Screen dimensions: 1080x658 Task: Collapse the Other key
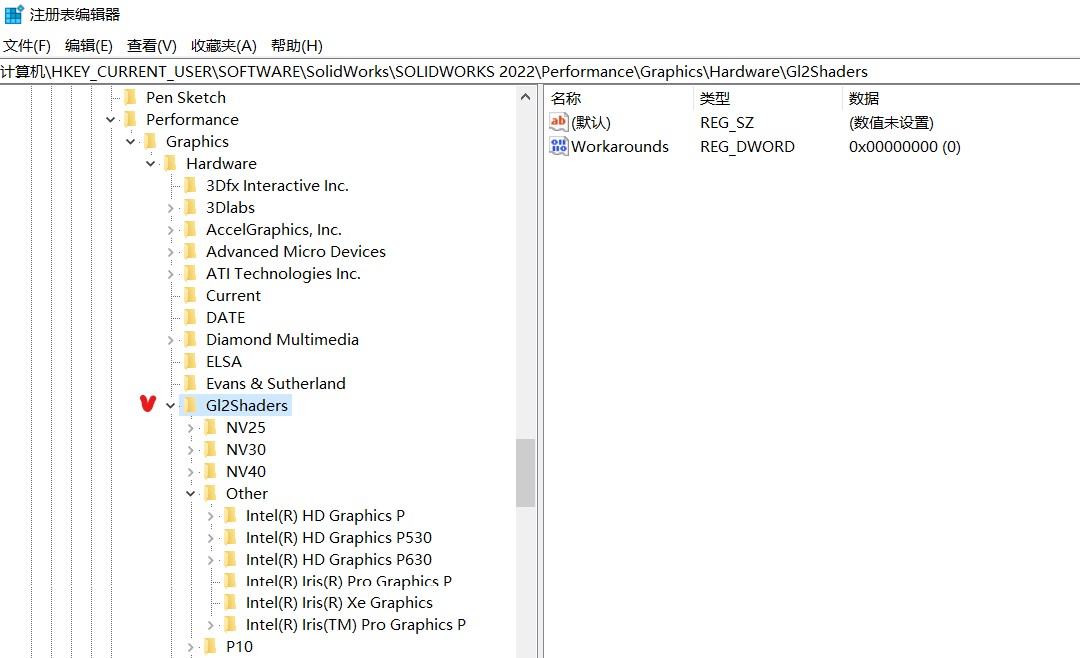point(190,494)
